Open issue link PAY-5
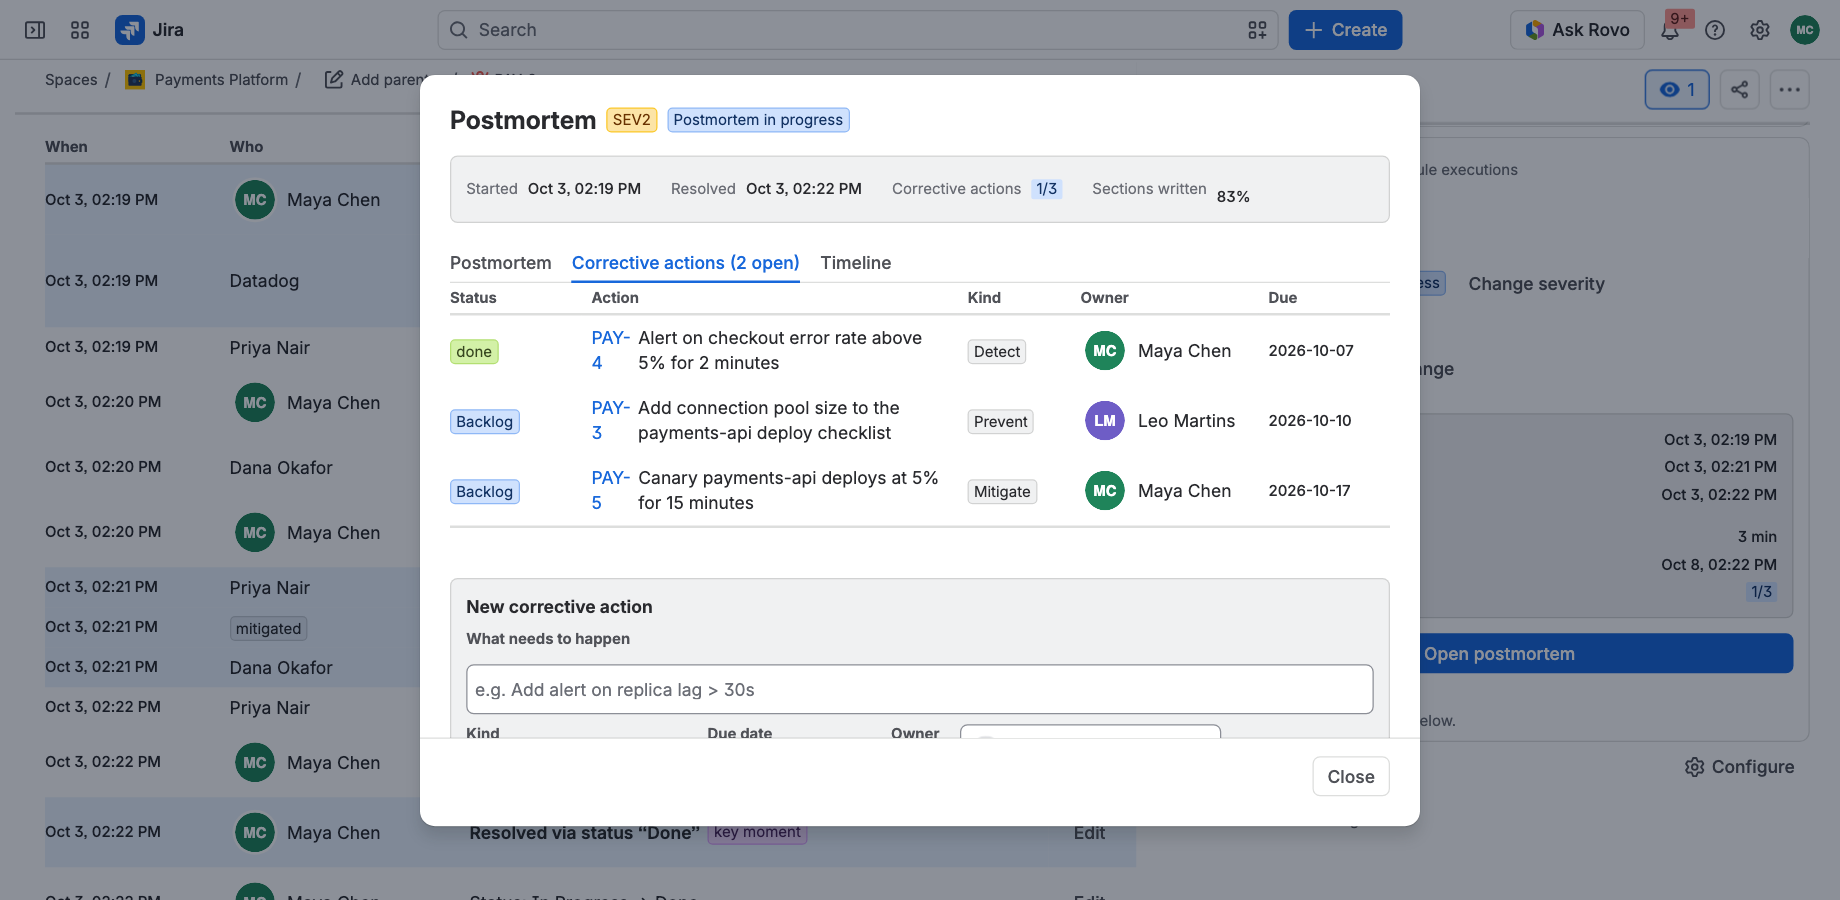Screen dimensions: 1840x900 tap(610, 491)
